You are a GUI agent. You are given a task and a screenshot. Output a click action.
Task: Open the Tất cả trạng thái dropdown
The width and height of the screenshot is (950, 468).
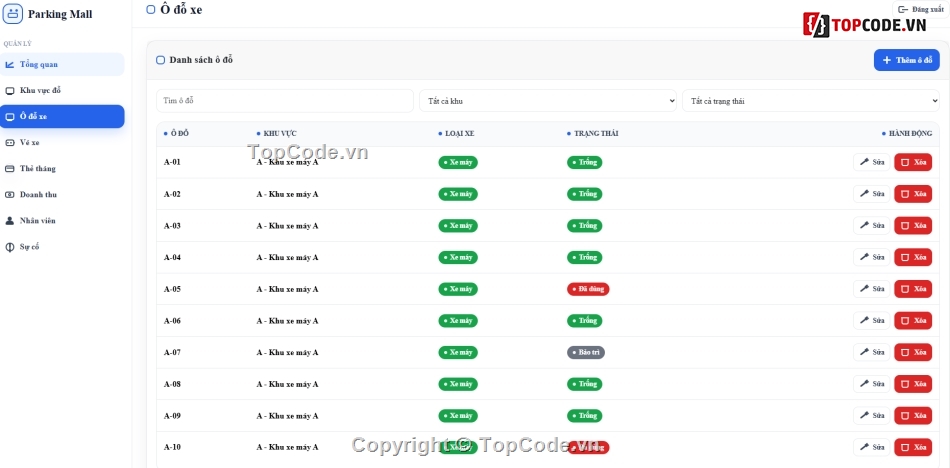pyautogui.click(x=811, y=101)
